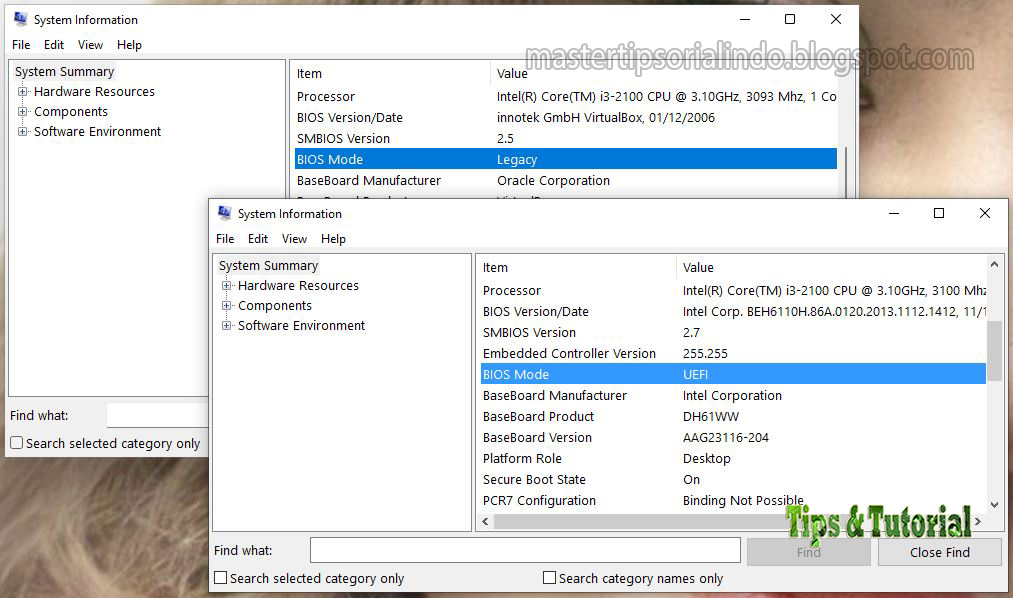
Task: Open File menu in front window
Action: coord(225,239)
